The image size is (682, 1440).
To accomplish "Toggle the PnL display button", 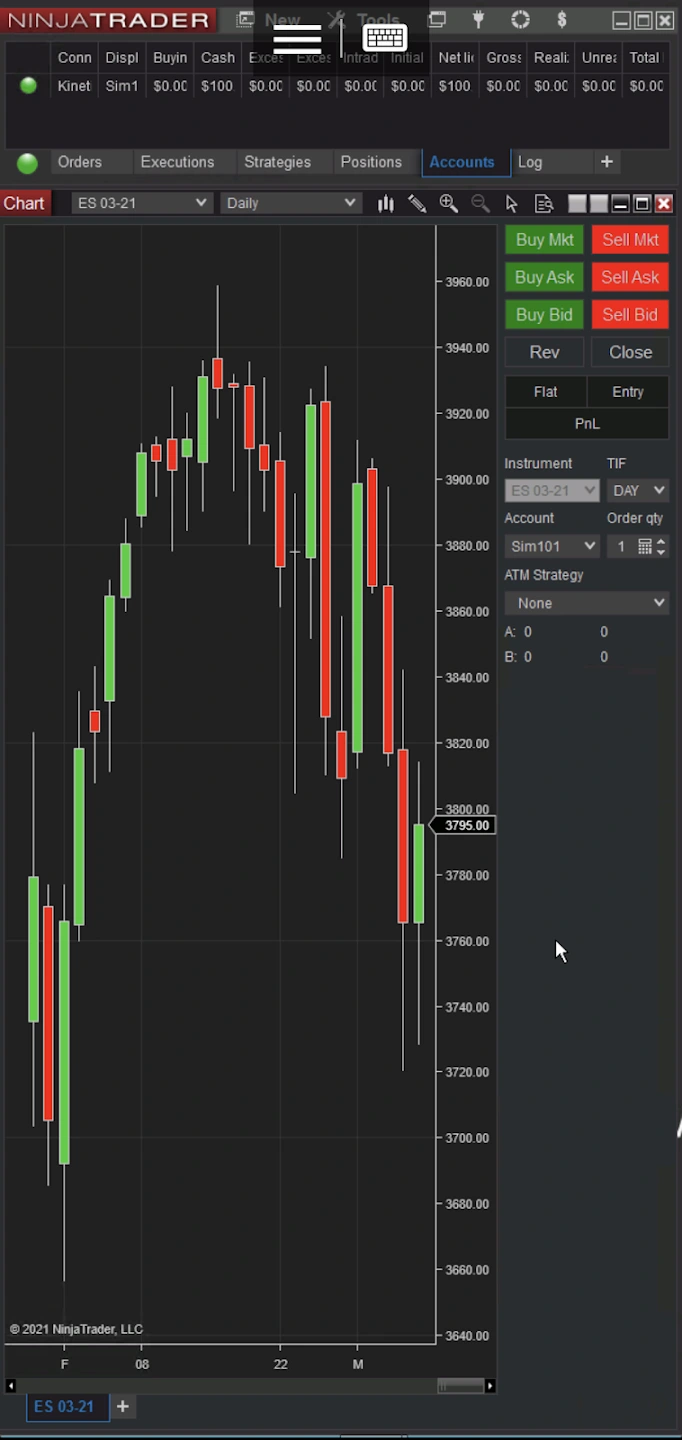I will click(586, 423).
